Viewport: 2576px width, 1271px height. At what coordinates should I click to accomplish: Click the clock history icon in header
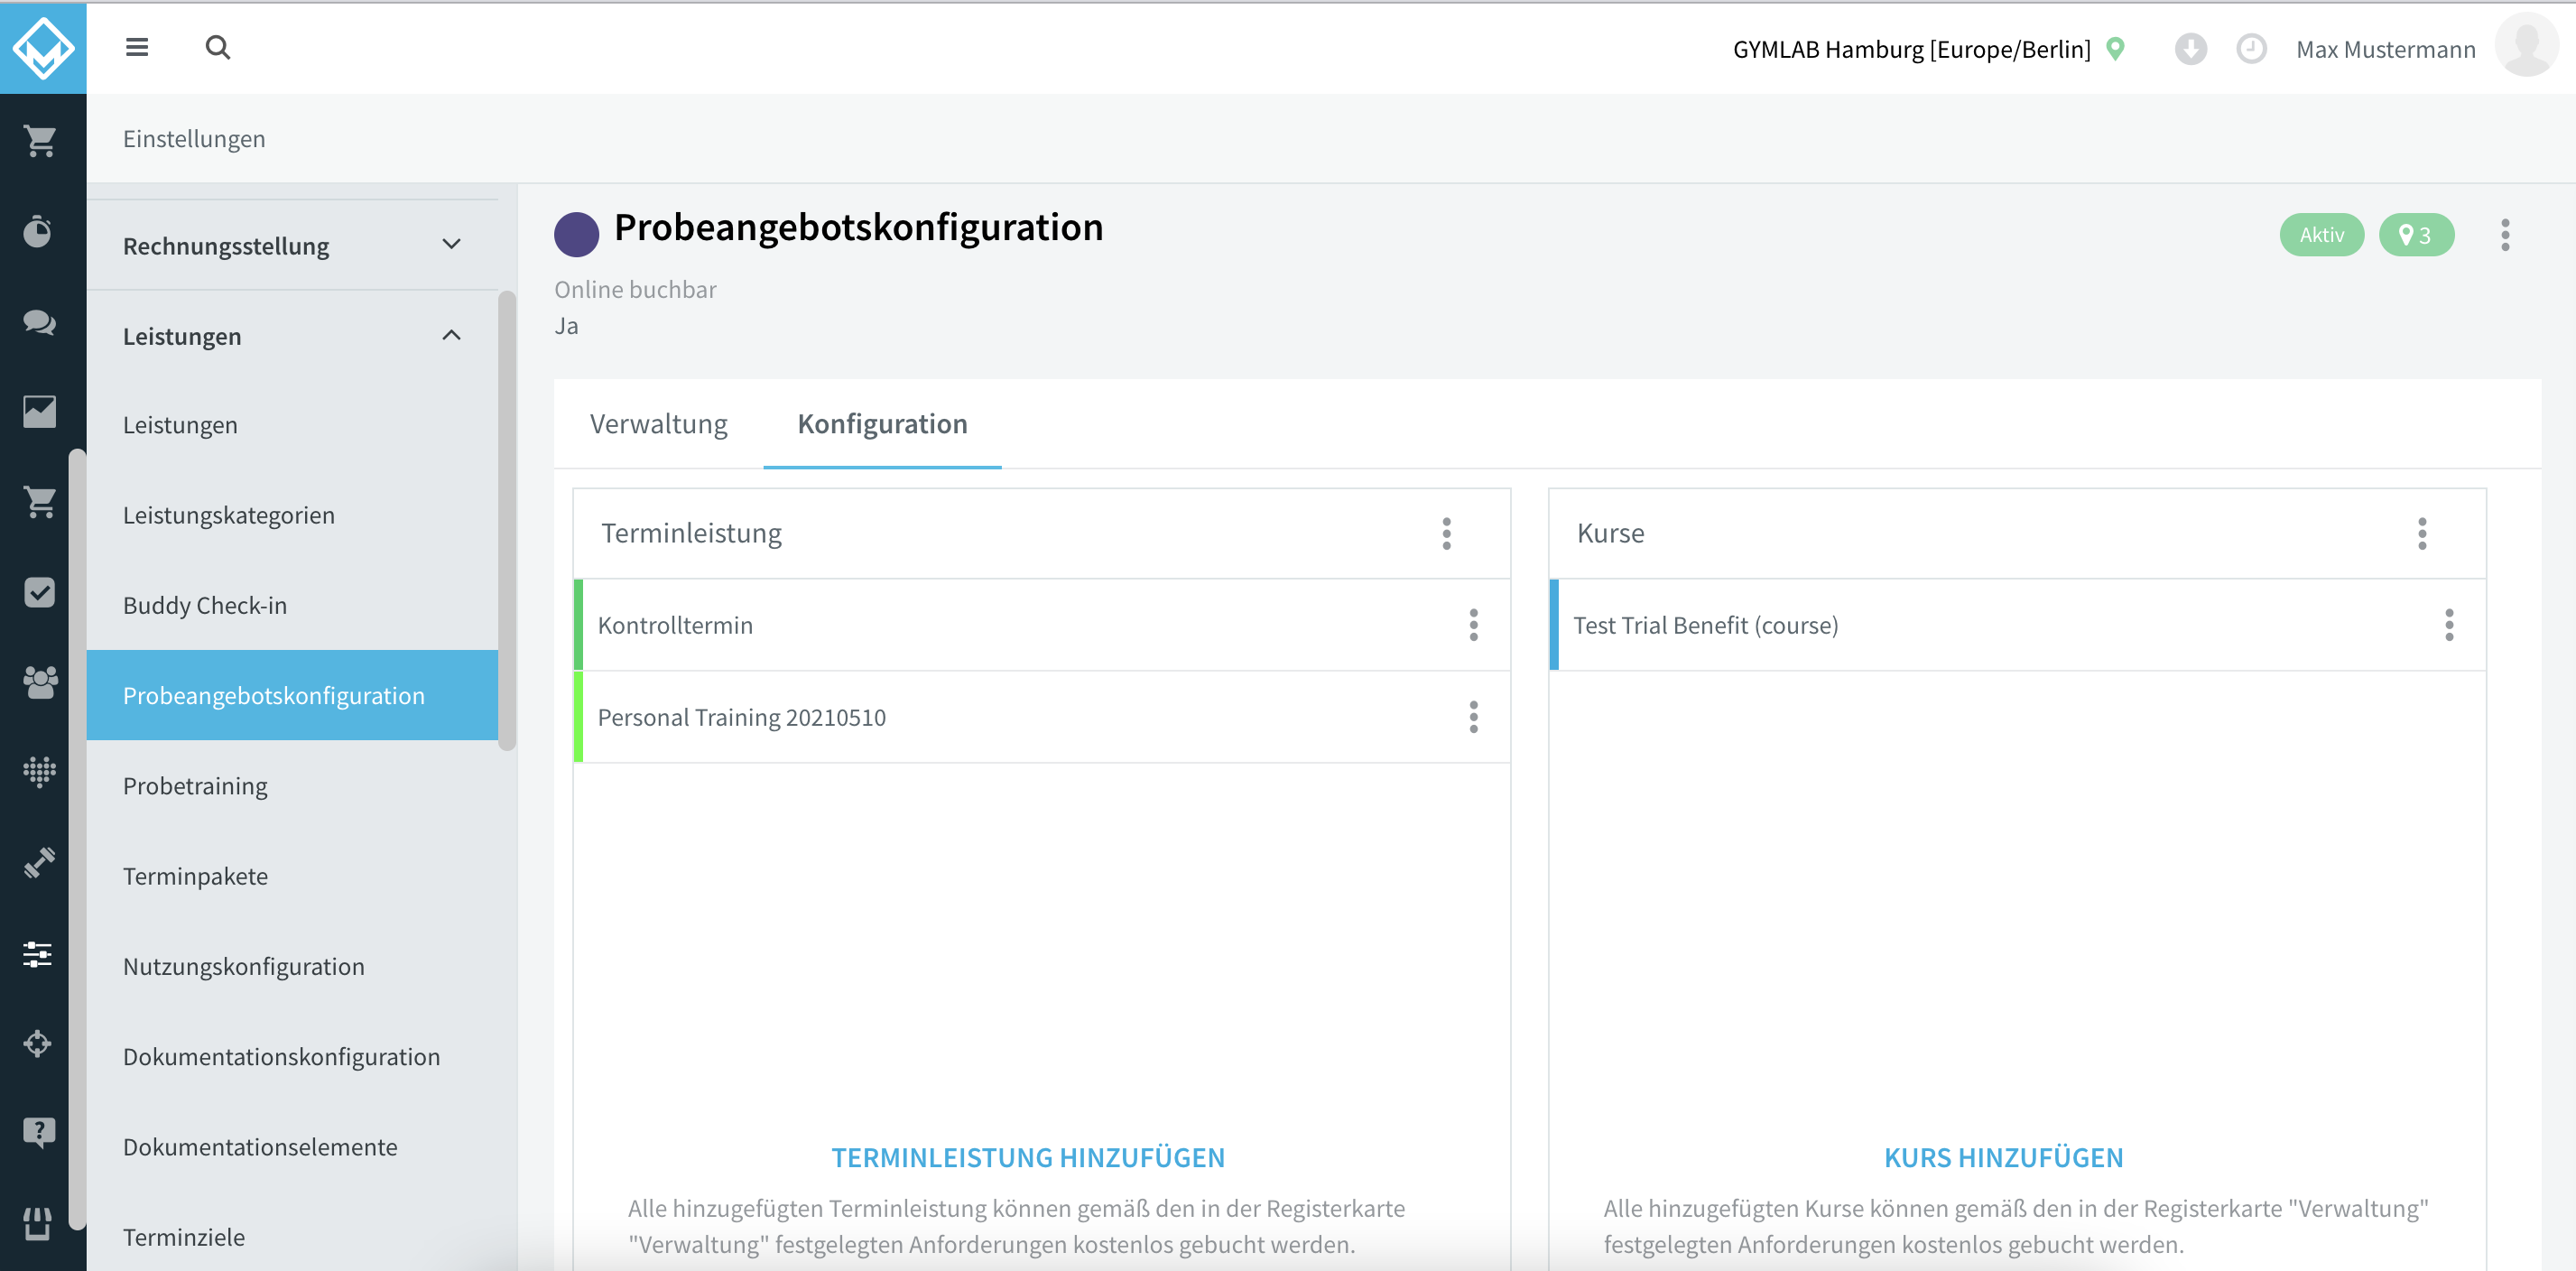[2251, 48]
